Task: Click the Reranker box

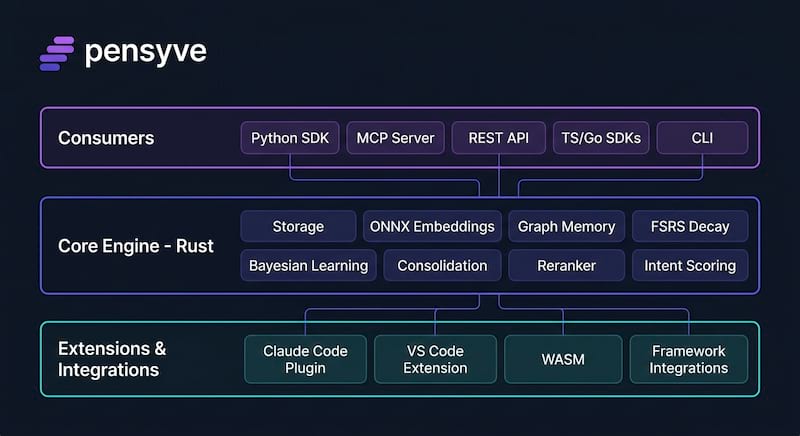Action: (566, 266)
